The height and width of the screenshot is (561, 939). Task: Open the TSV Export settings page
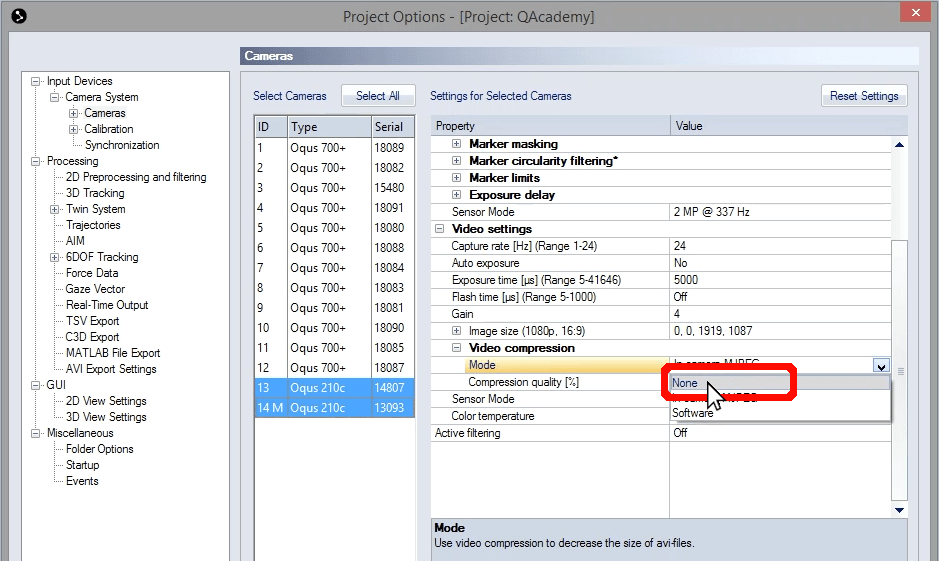92,321
